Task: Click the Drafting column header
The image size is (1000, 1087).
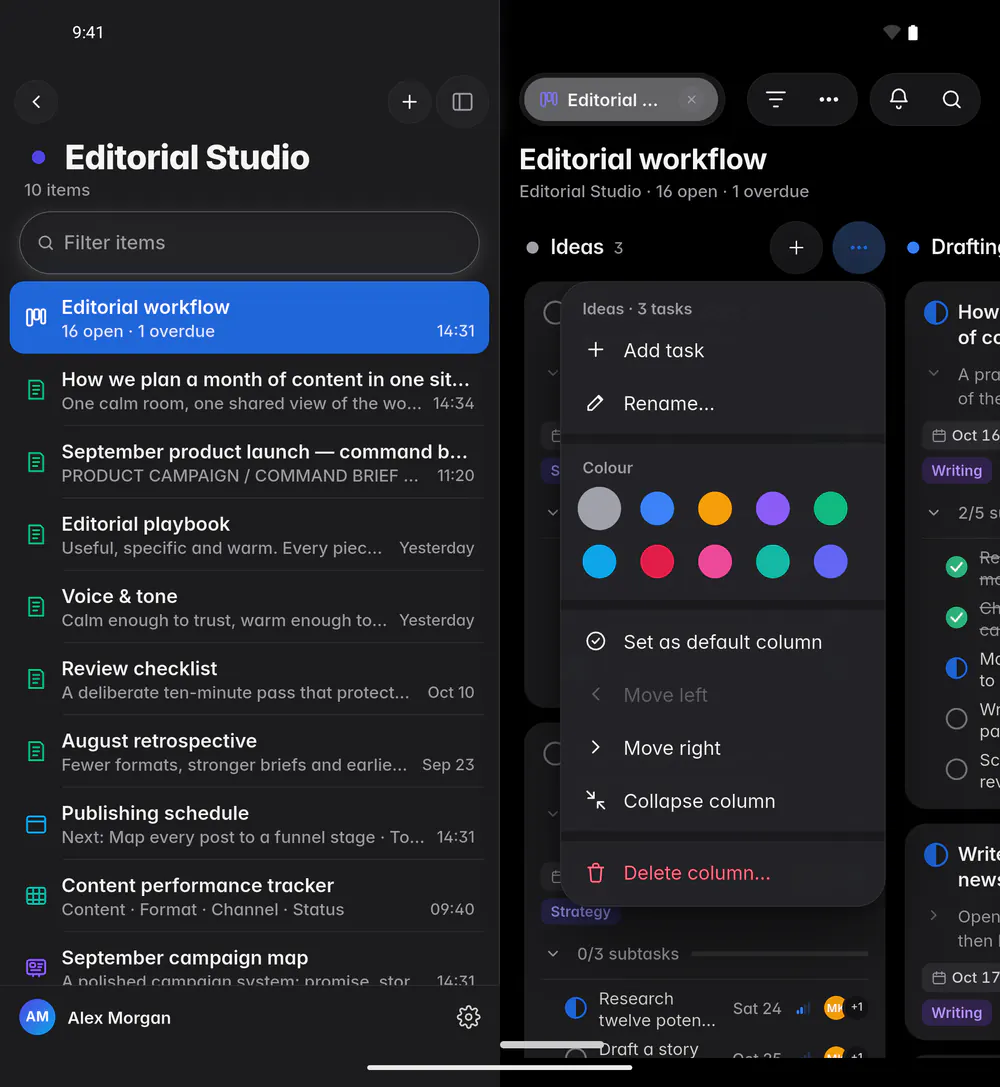Action: click(965, 247)
